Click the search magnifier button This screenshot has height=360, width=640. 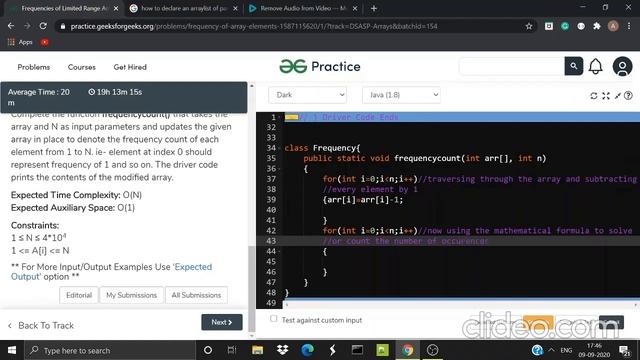(x=573, y=66)
